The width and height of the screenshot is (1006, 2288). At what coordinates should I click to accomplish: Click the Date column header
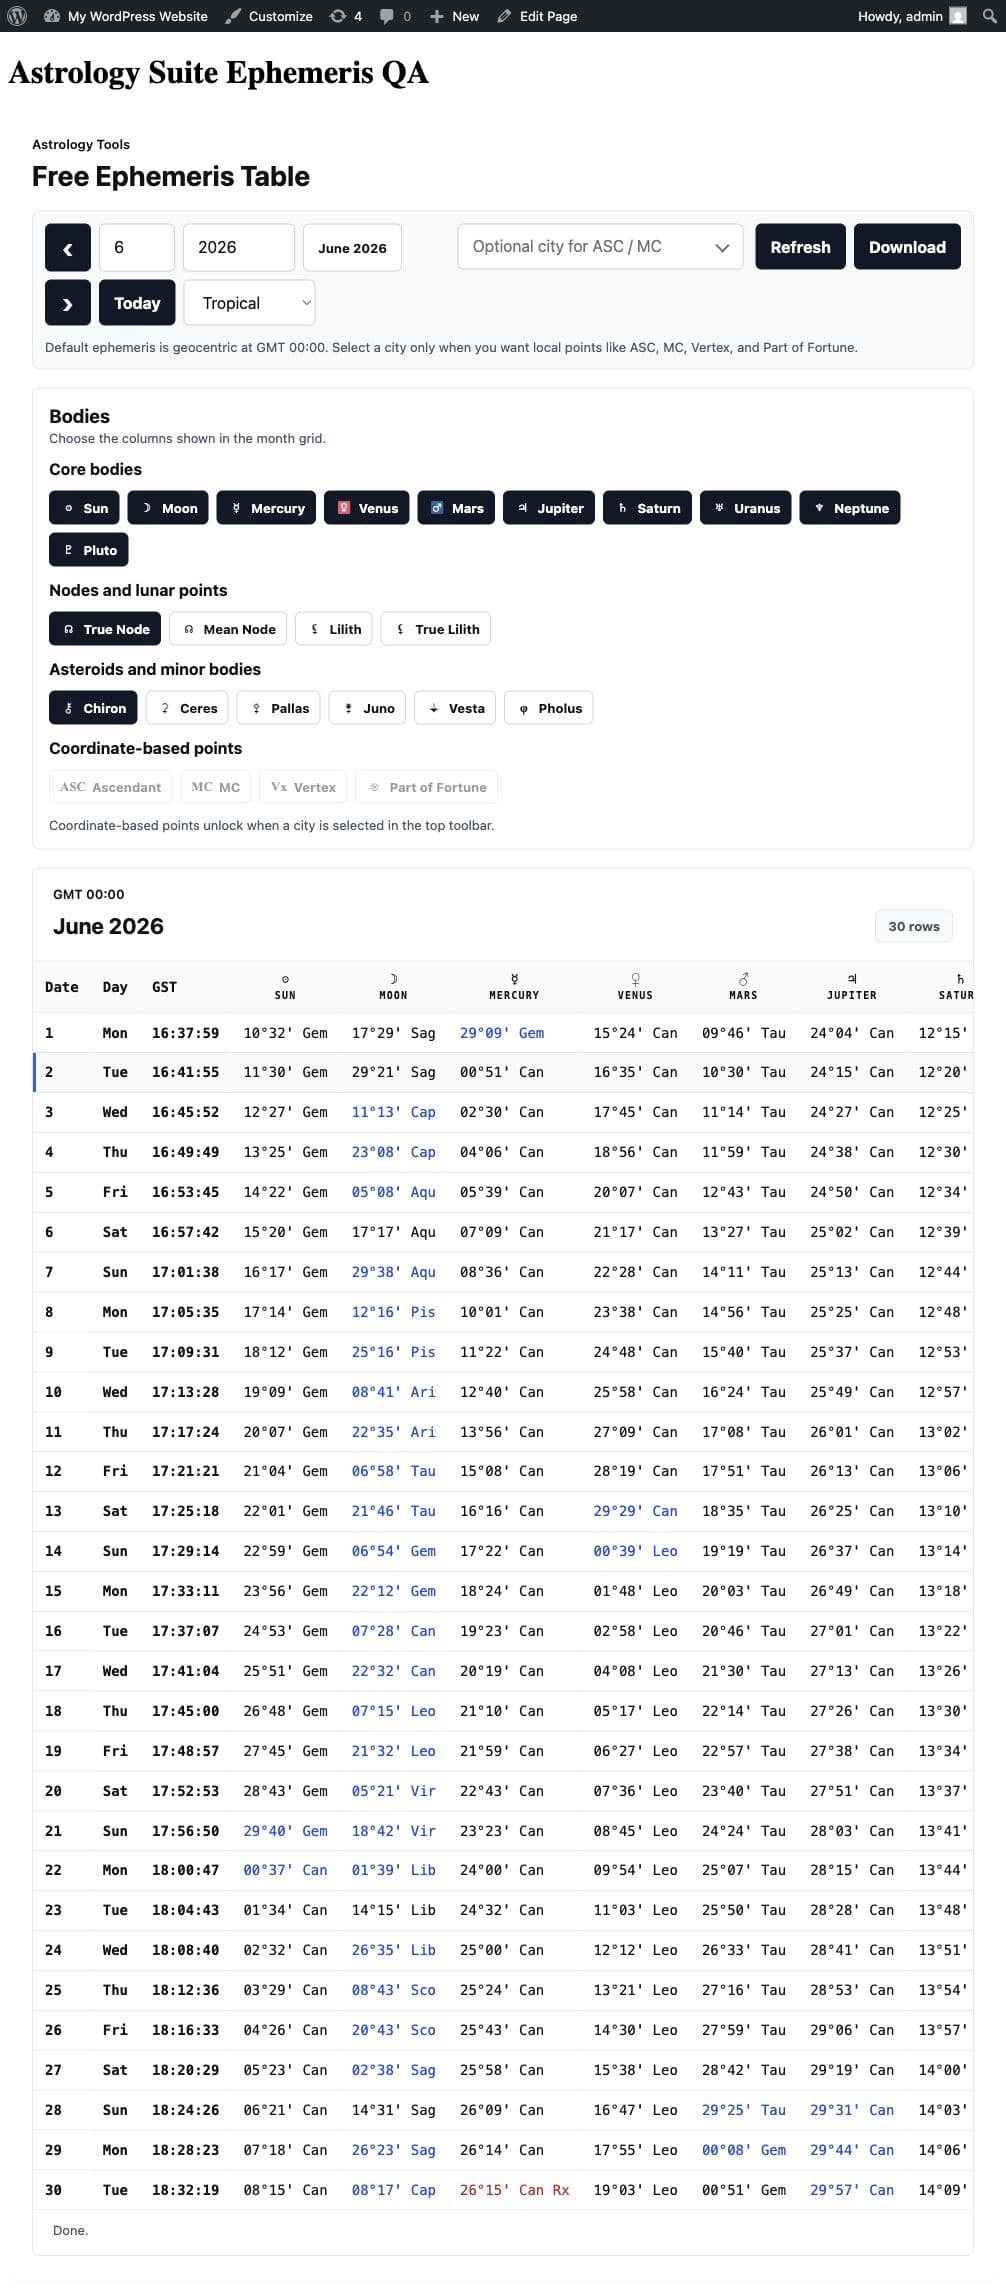62,987
